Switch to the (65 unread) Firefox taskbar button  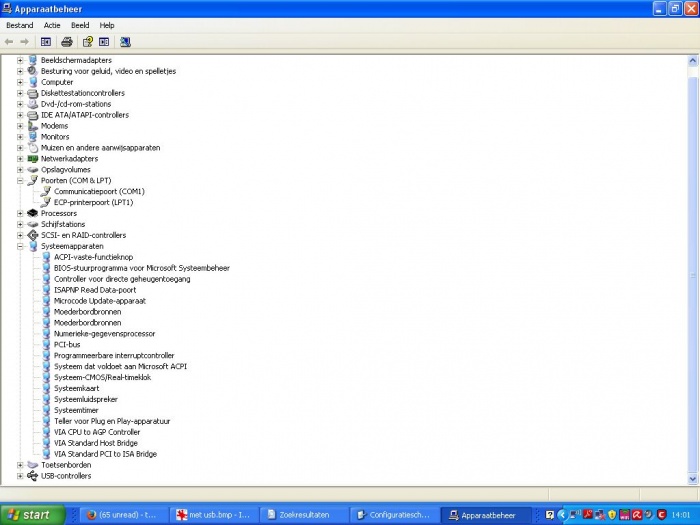pos(124,515)
